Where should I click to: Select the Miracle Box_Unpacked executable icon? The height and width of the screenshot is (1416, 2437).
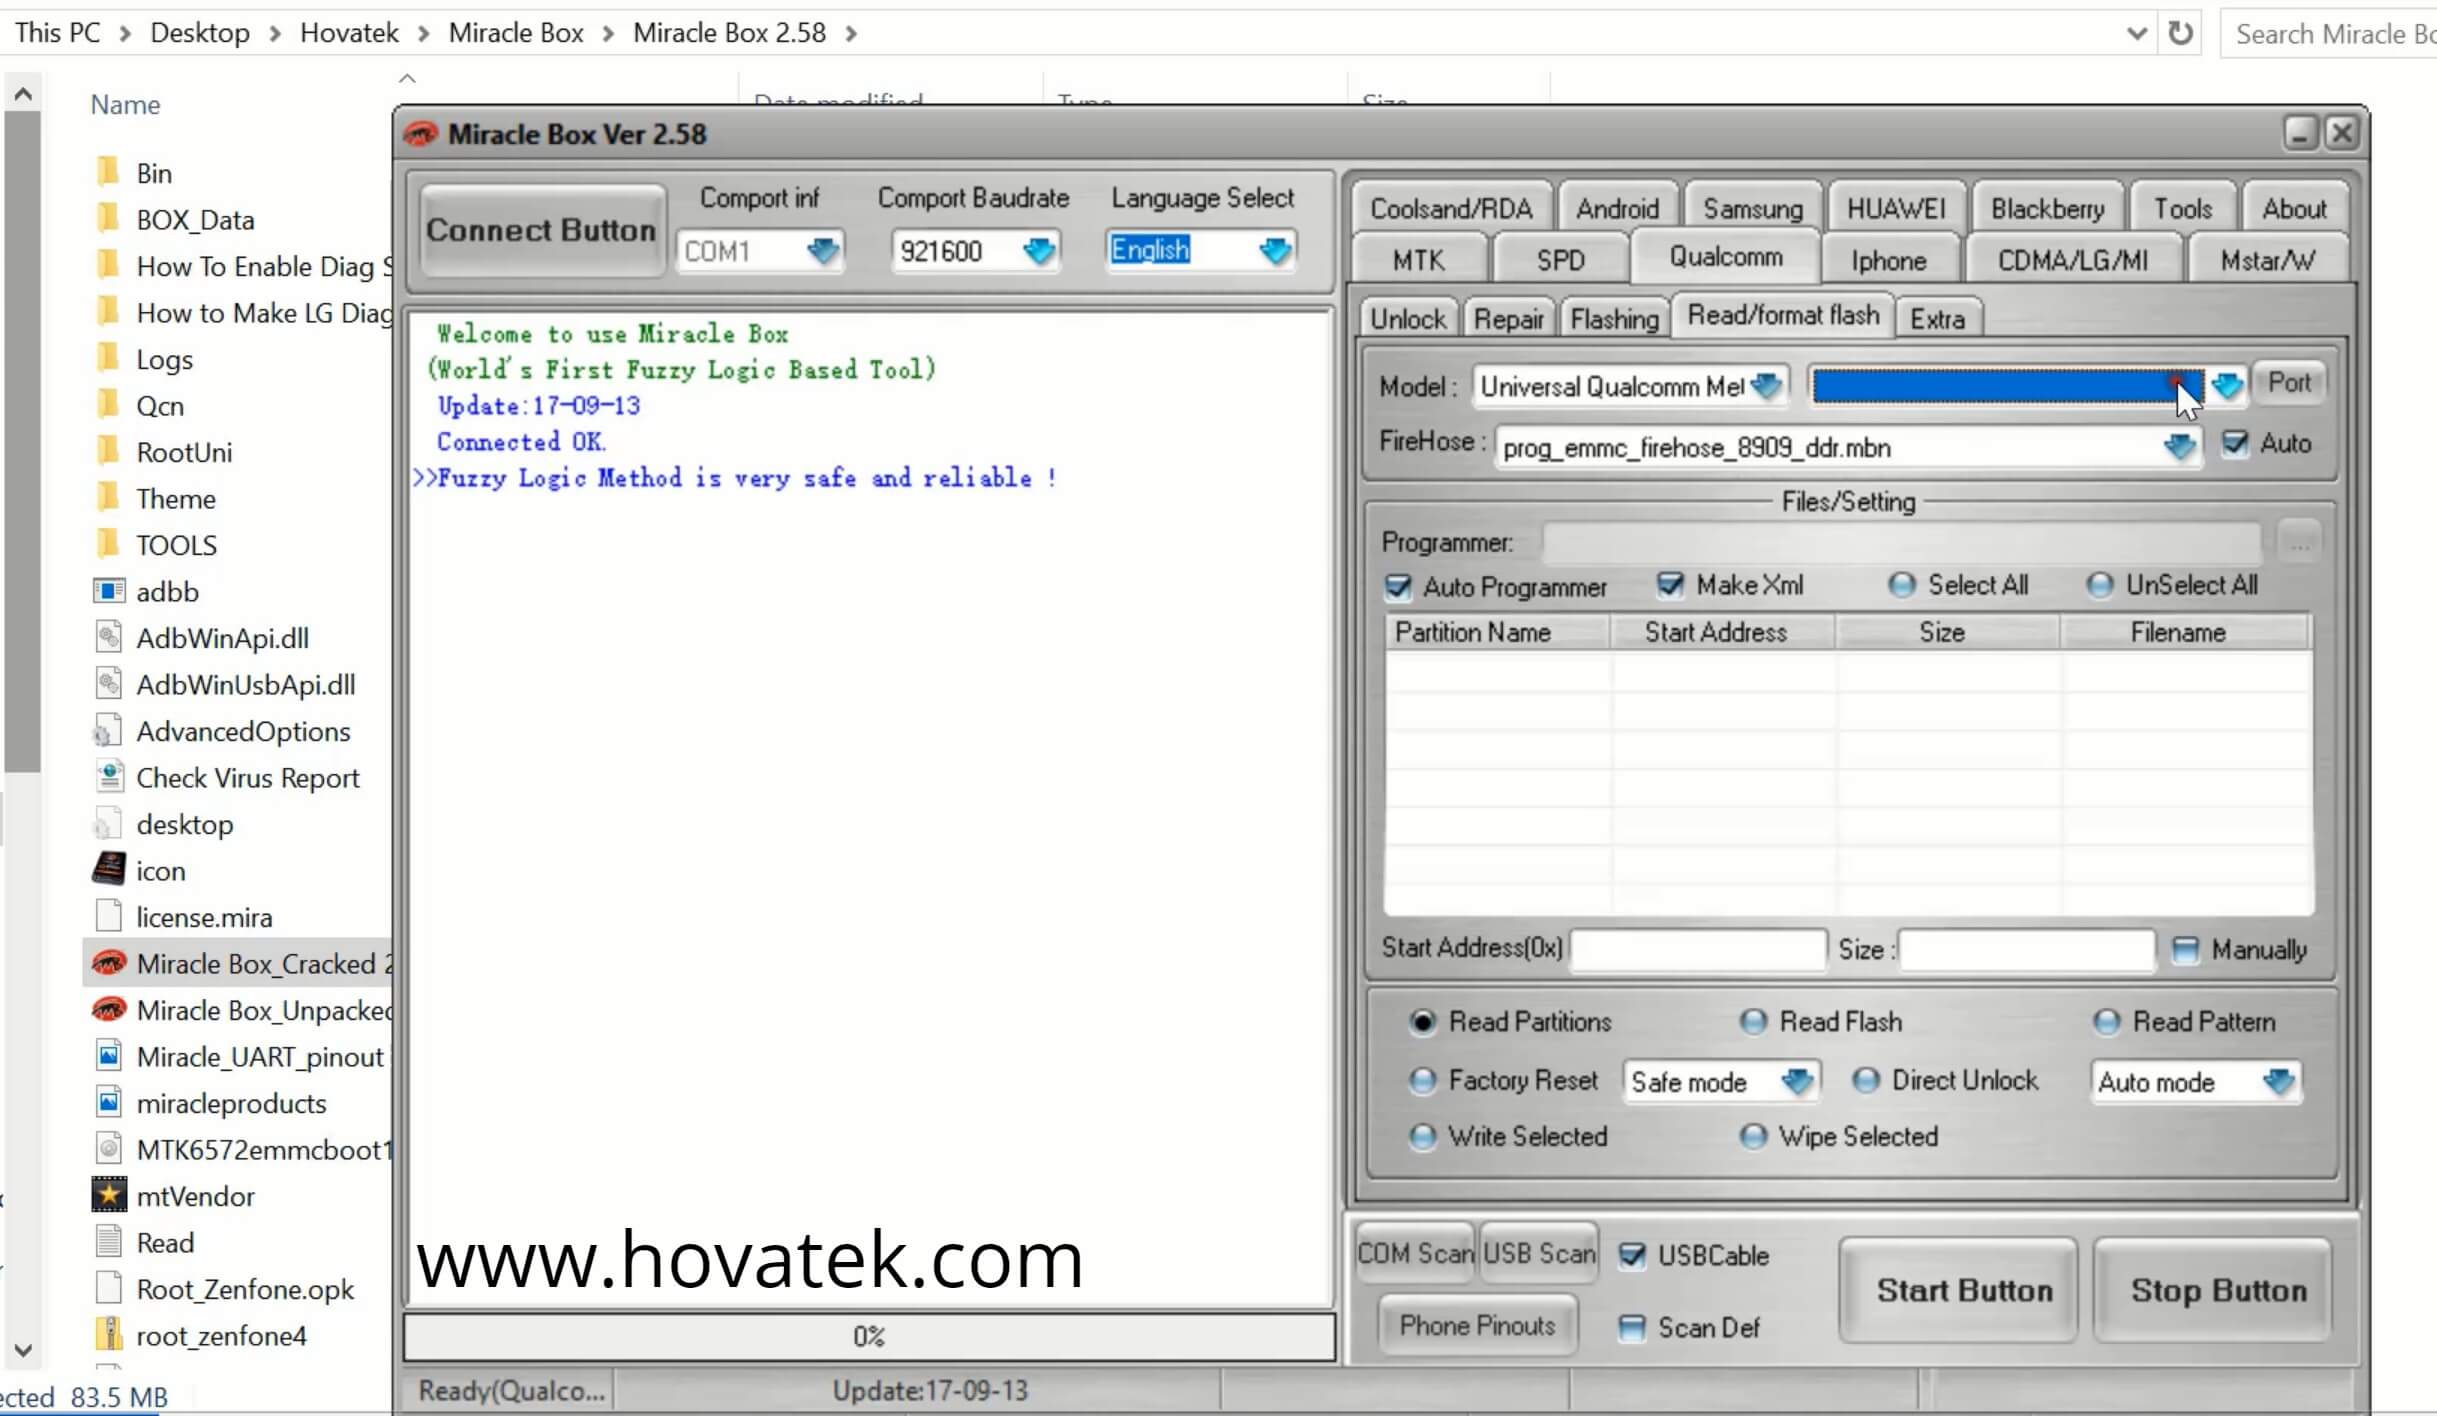(x=108, y=1009)
